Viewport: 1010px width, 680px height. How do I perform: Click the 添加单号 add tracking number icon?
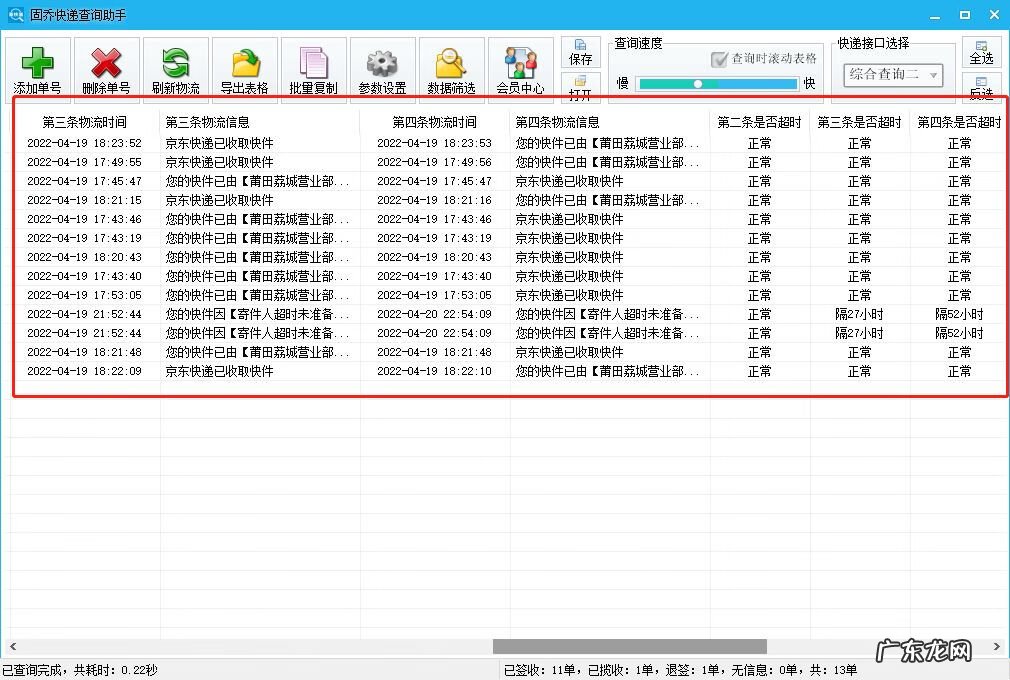point(37,67)
